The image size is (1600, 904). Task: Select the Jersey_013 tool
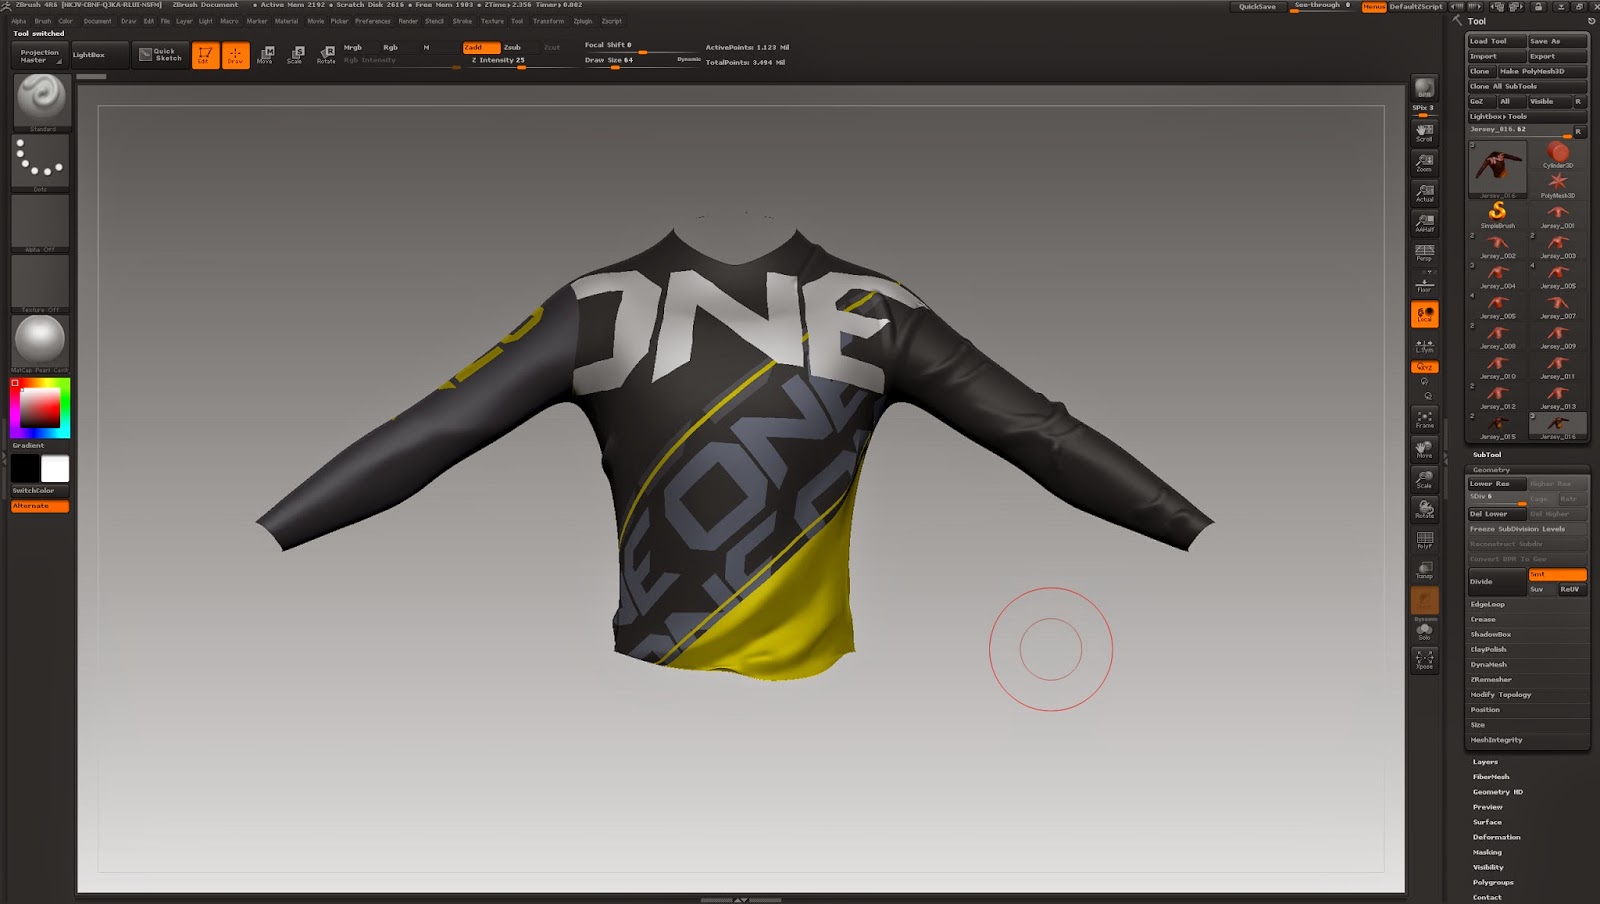1557,396
